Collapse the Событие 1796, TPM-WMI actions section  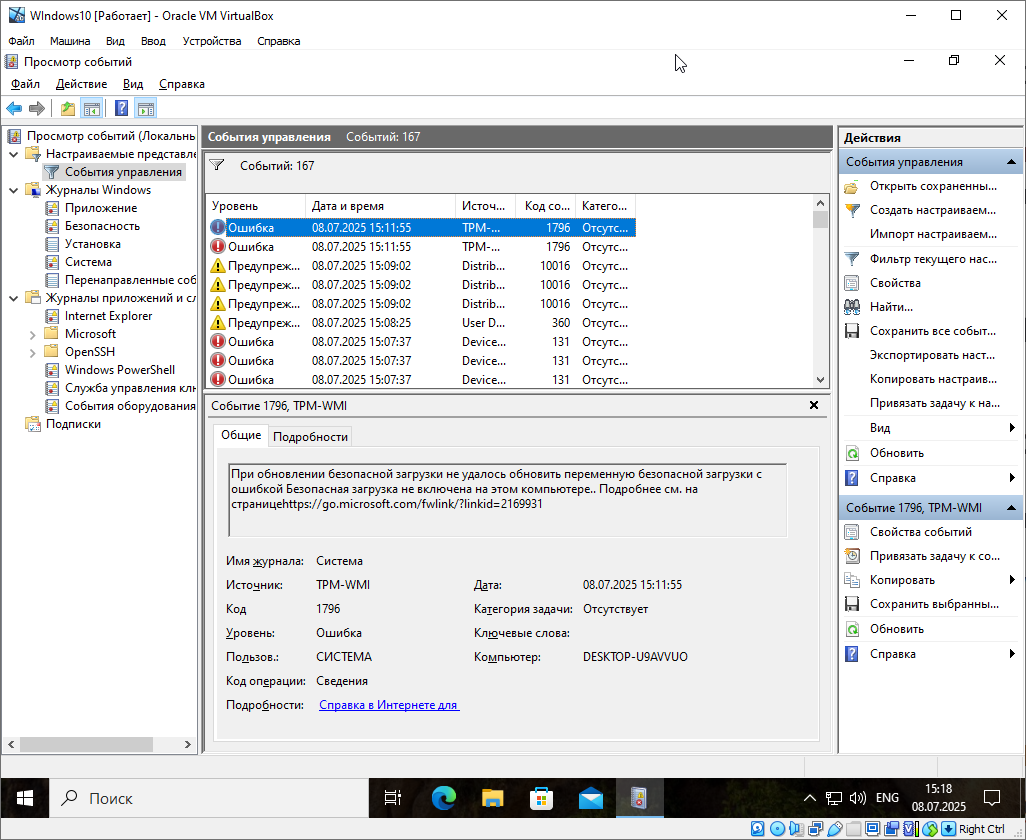[x=1011, y=508]
